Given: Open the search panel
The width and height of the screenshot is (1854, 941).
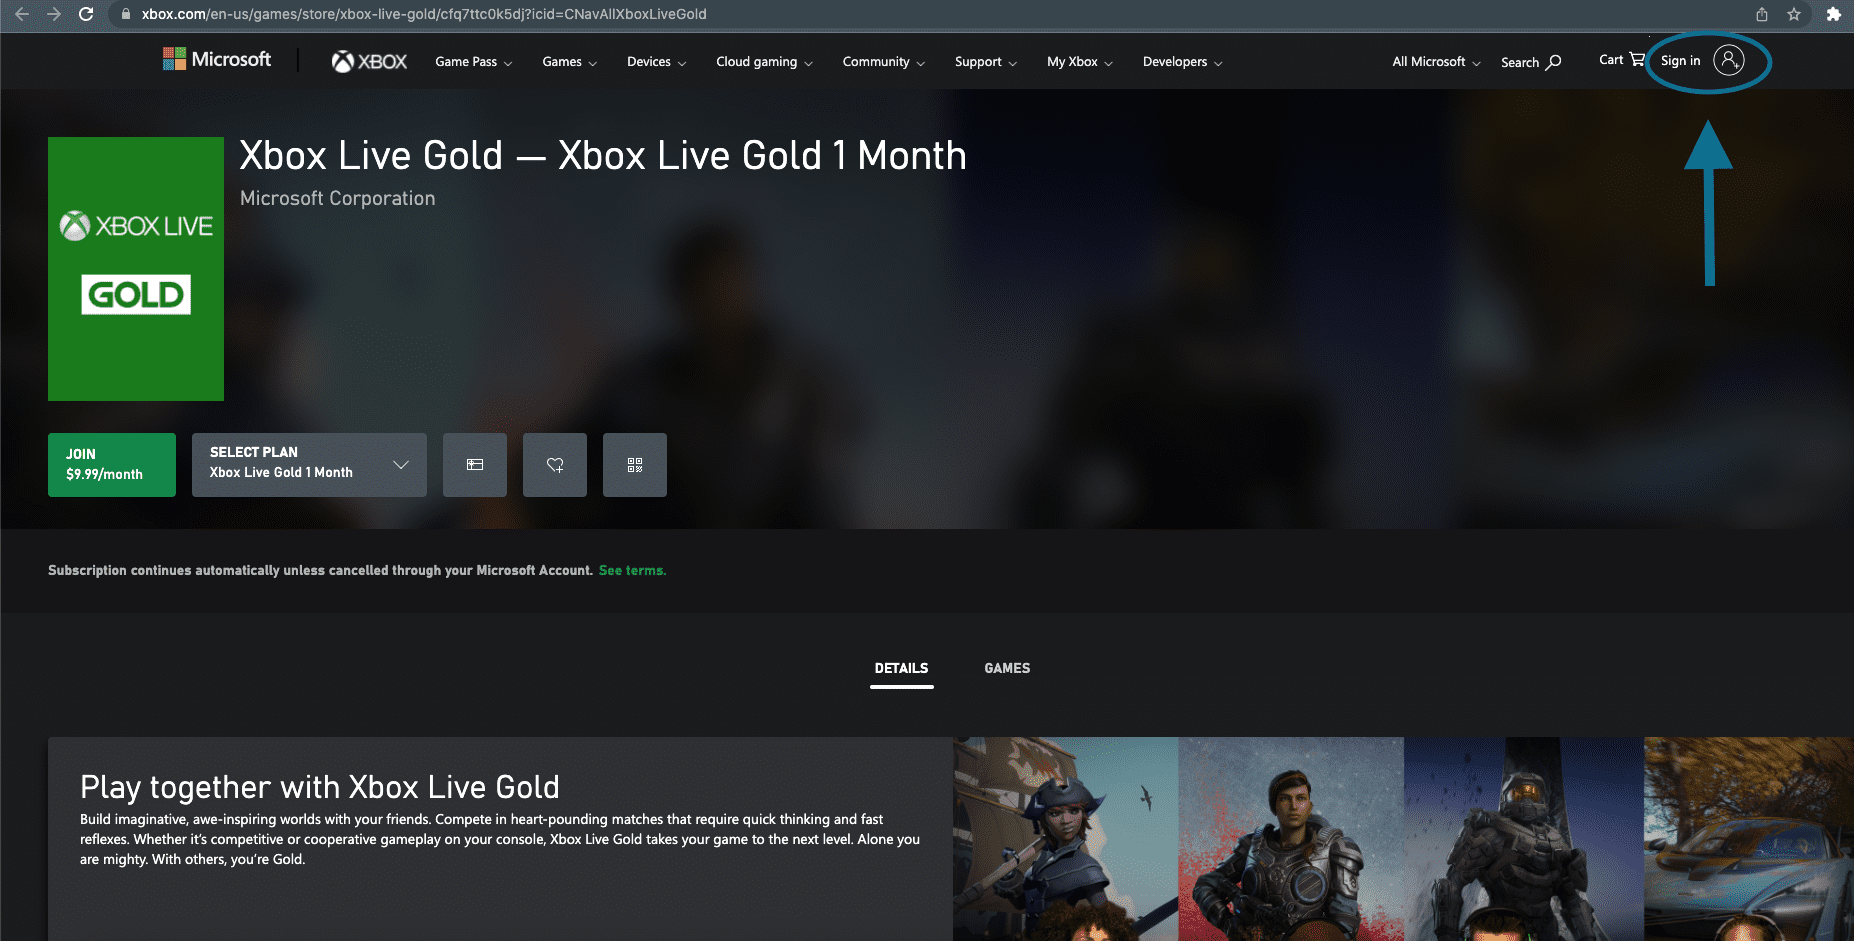Looking at the screenshot, I should [1529, 61].
